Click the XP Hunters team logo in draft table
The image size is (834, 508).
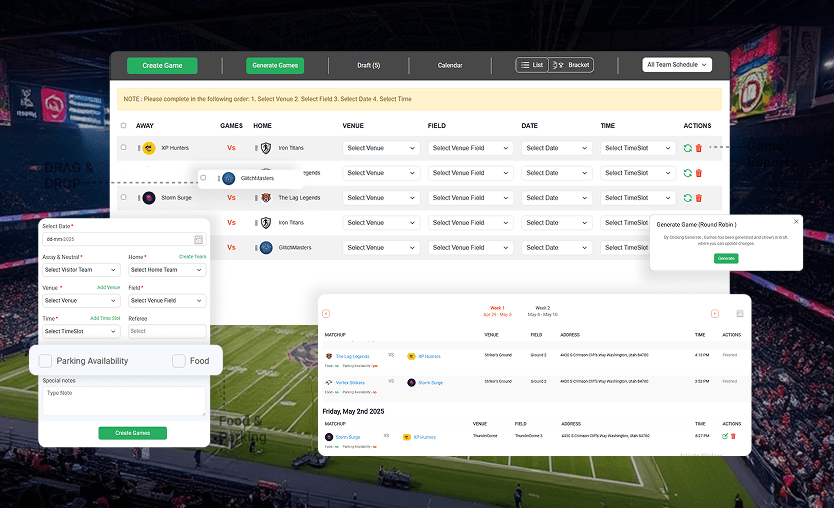point(149,148)
